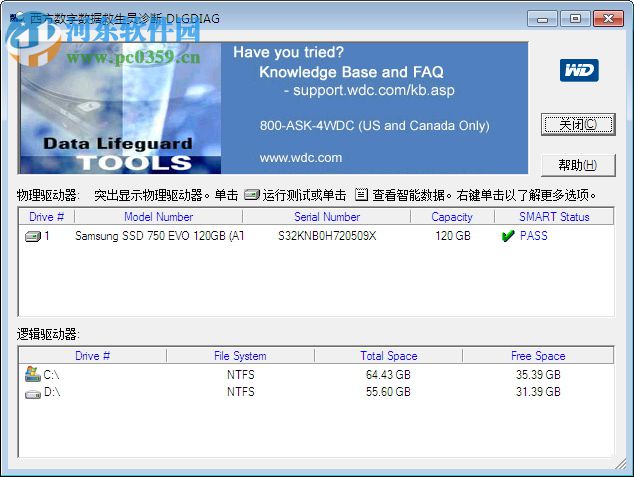
Task: Click the physical drive 1 icon
Action: pos(33,236)
